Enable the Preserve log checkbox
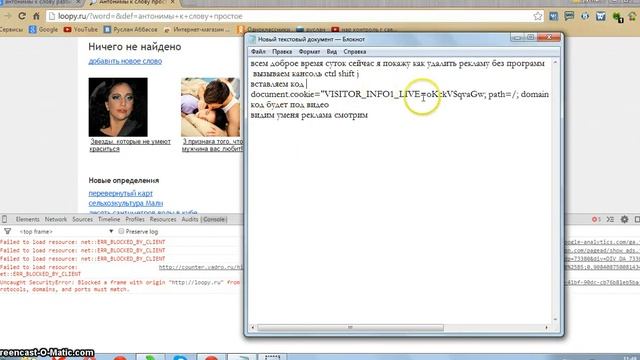The width and height of the screenshot is (640, 360). 121,231
